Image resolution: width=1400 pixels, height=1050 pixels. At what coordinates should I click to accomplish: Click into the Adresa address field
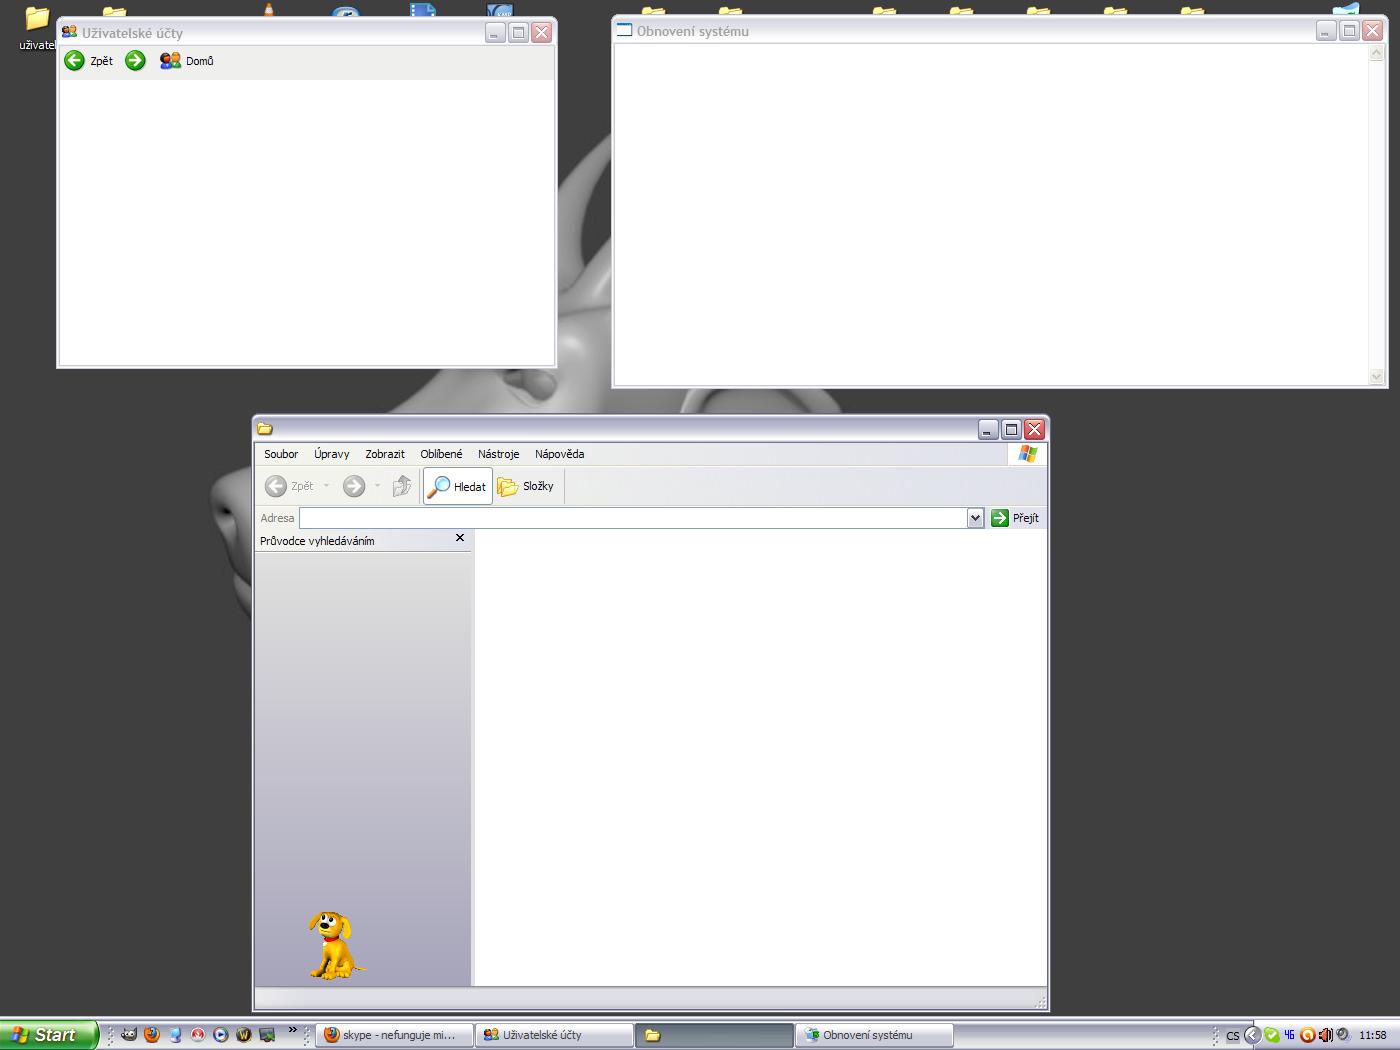pos(634,518)
